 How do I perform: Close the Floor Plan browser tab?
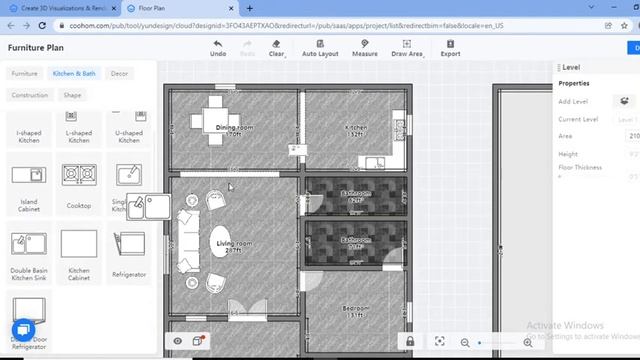(x=231, y=8)
